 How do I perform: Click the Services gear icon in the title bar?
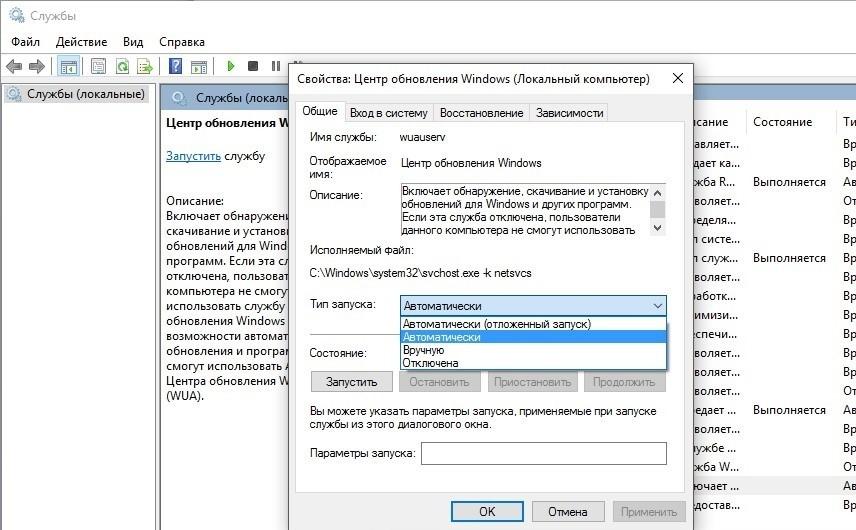click(16, 15)
